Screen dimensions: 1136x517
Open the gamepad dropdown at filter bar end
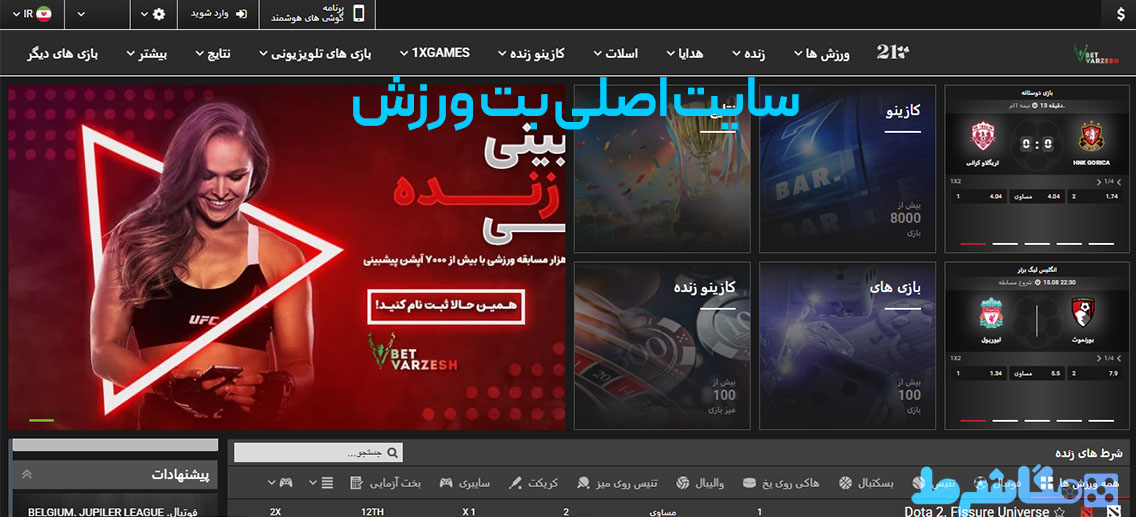(280, 482)
